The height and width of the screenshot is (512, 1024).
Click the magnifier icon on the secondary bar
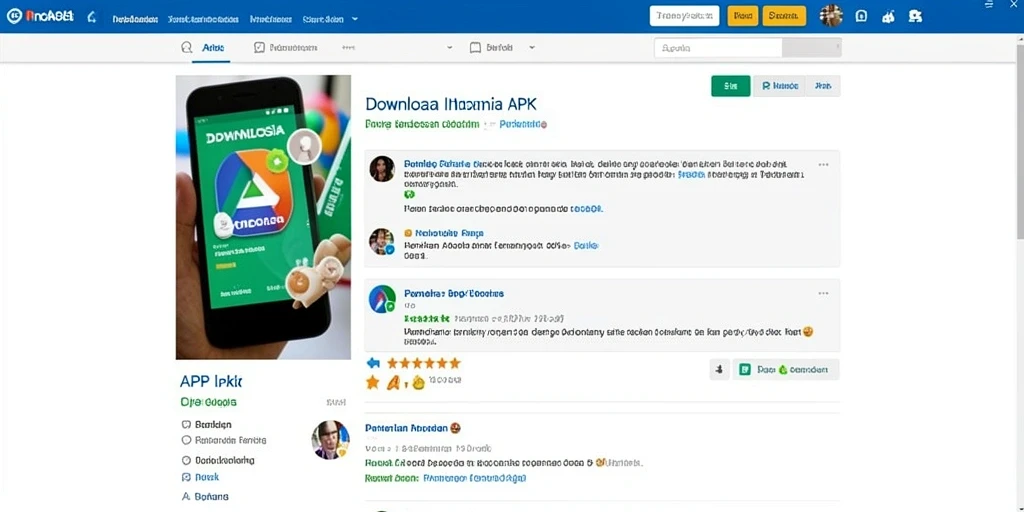186,48
